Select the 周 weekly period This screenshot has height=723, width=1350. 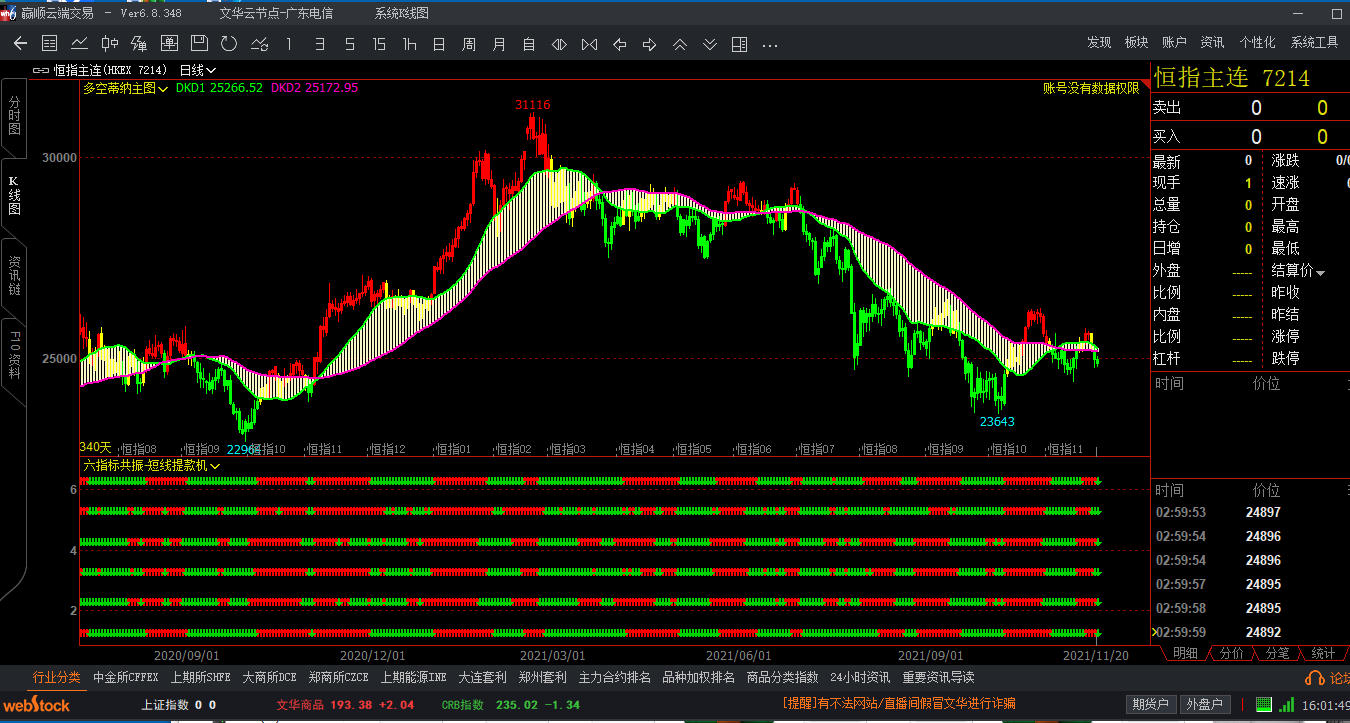click(x=469, y=44)
